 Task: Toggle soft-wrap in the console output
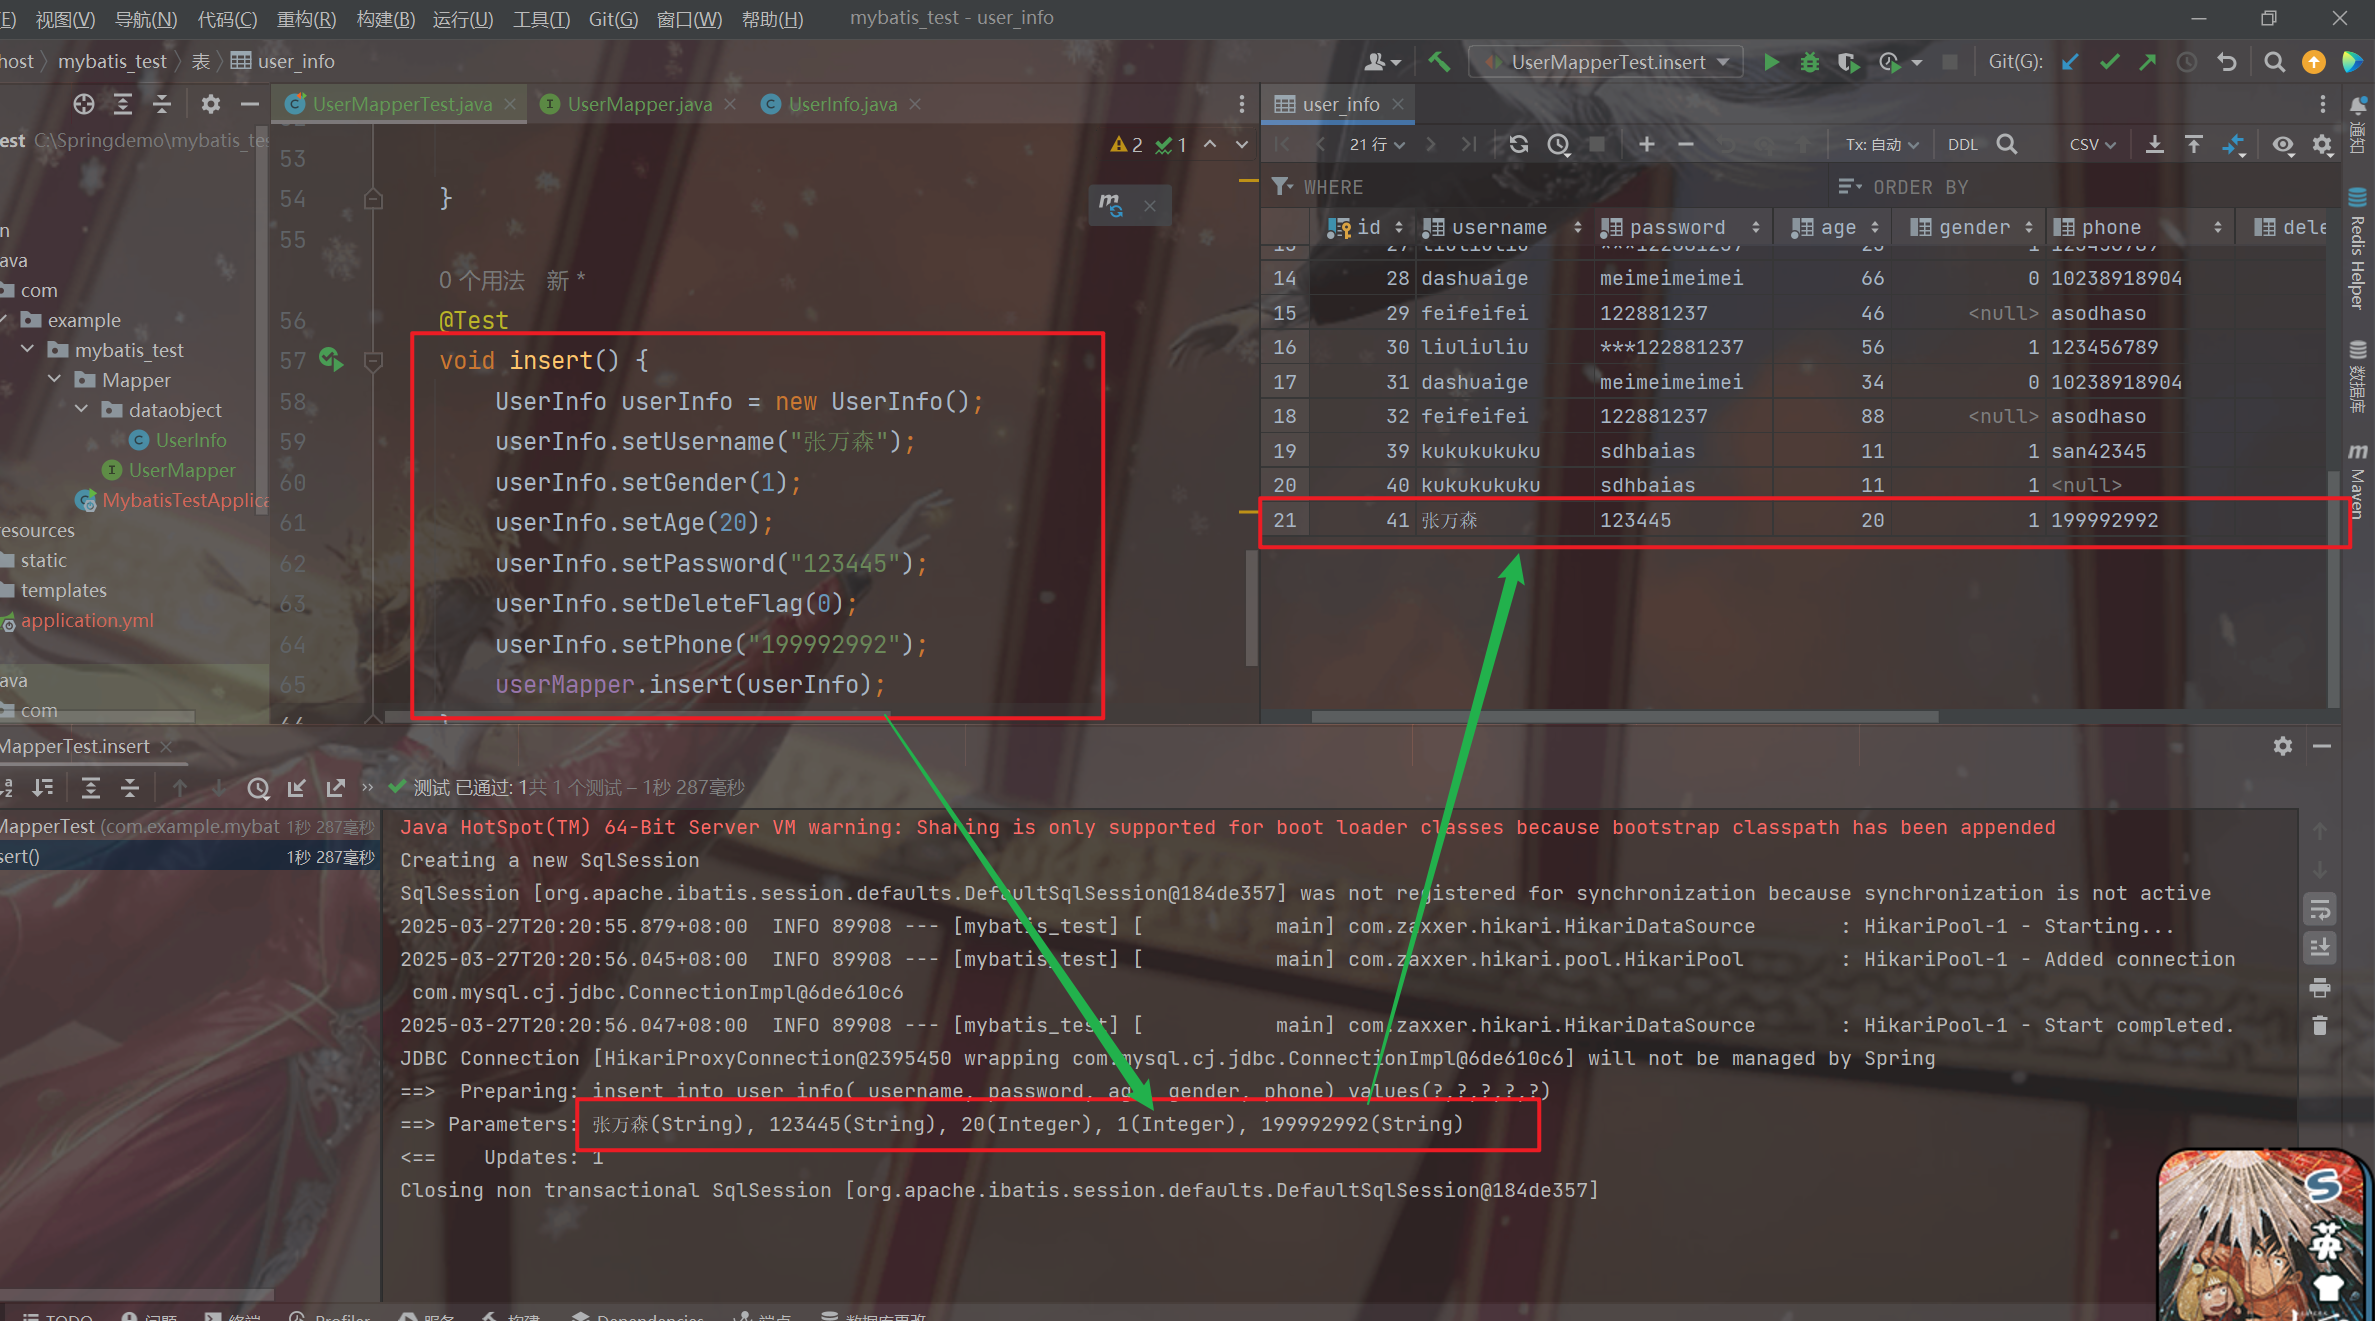click(x=2320, y=910)
